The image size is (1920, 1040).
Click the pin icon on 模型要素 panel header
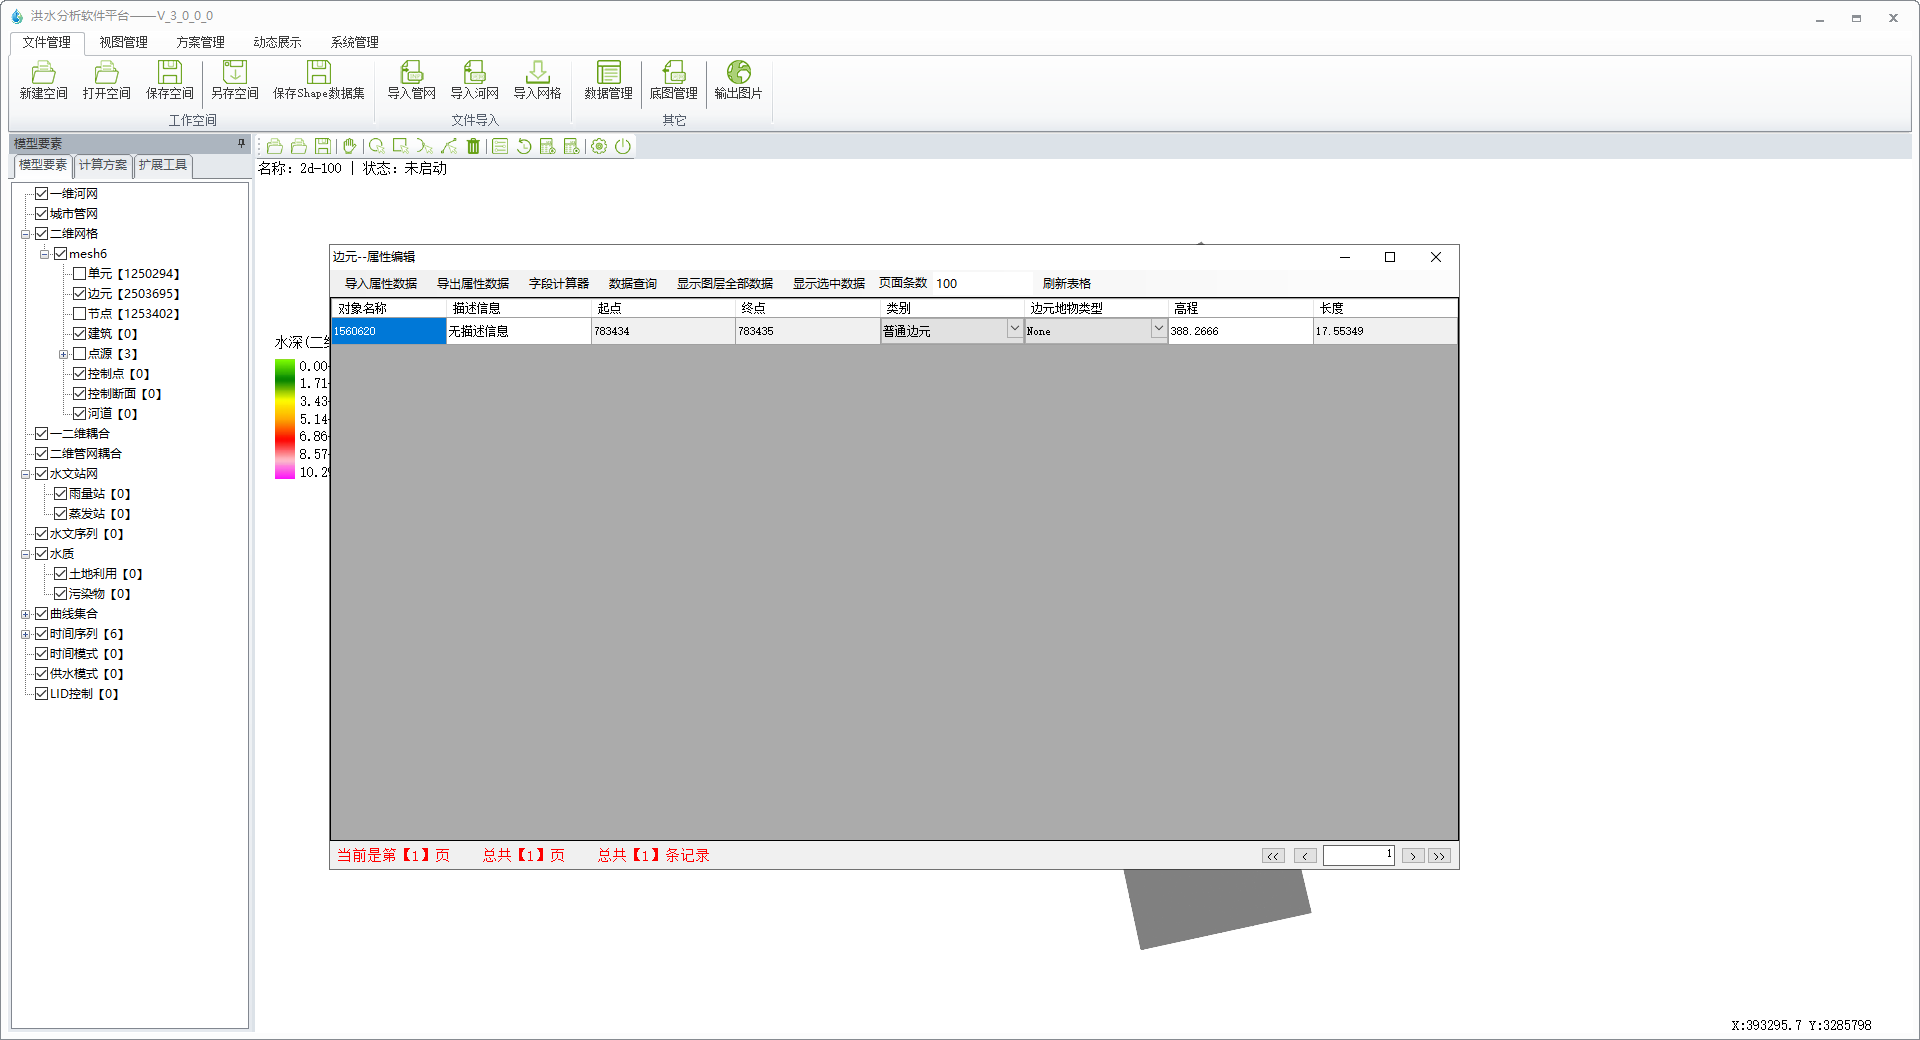pyautogui.click(x=241, y=143)
